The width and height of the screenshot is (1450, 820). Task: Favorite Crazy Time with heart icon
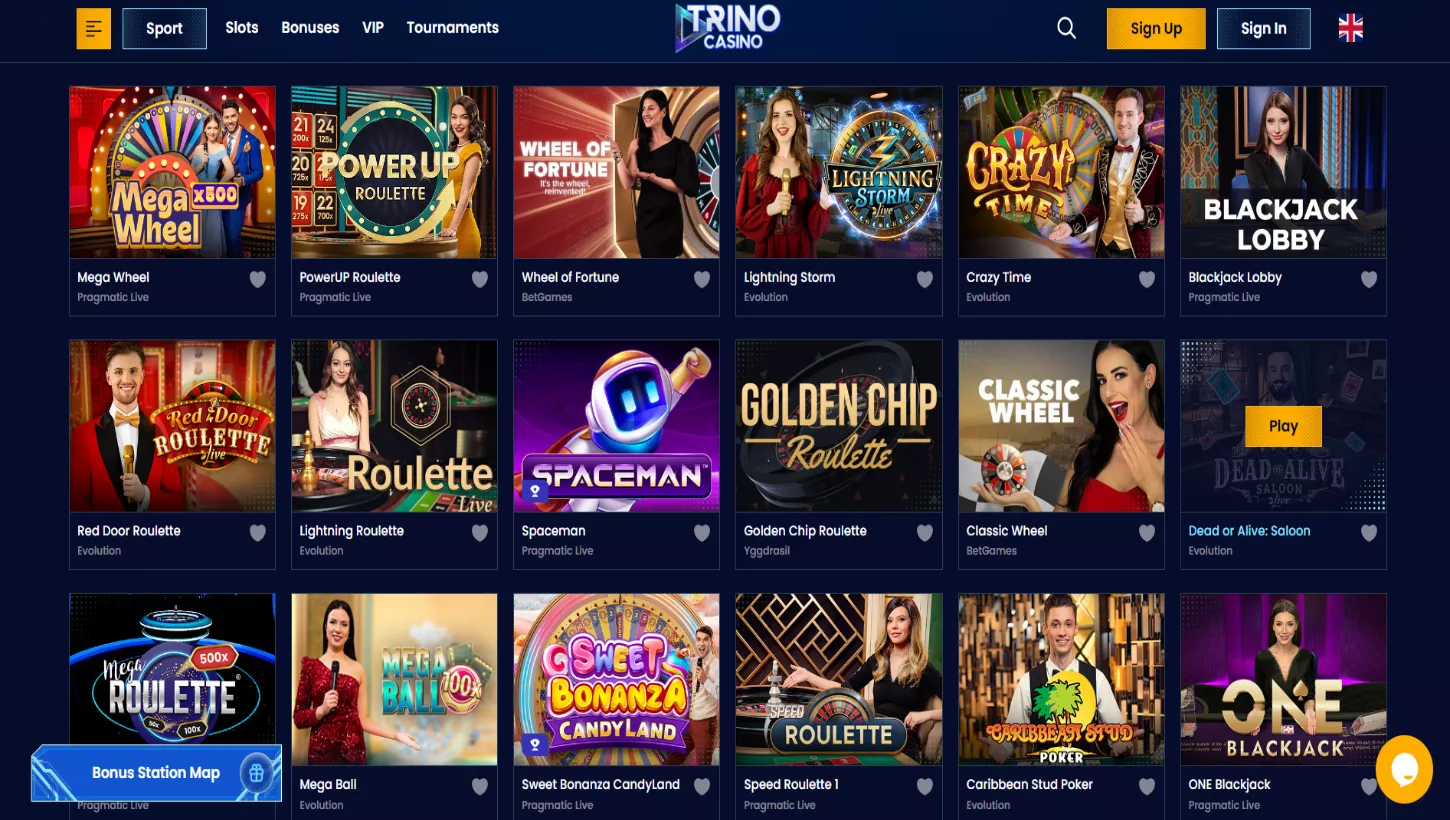click(x=1147, y=279)
